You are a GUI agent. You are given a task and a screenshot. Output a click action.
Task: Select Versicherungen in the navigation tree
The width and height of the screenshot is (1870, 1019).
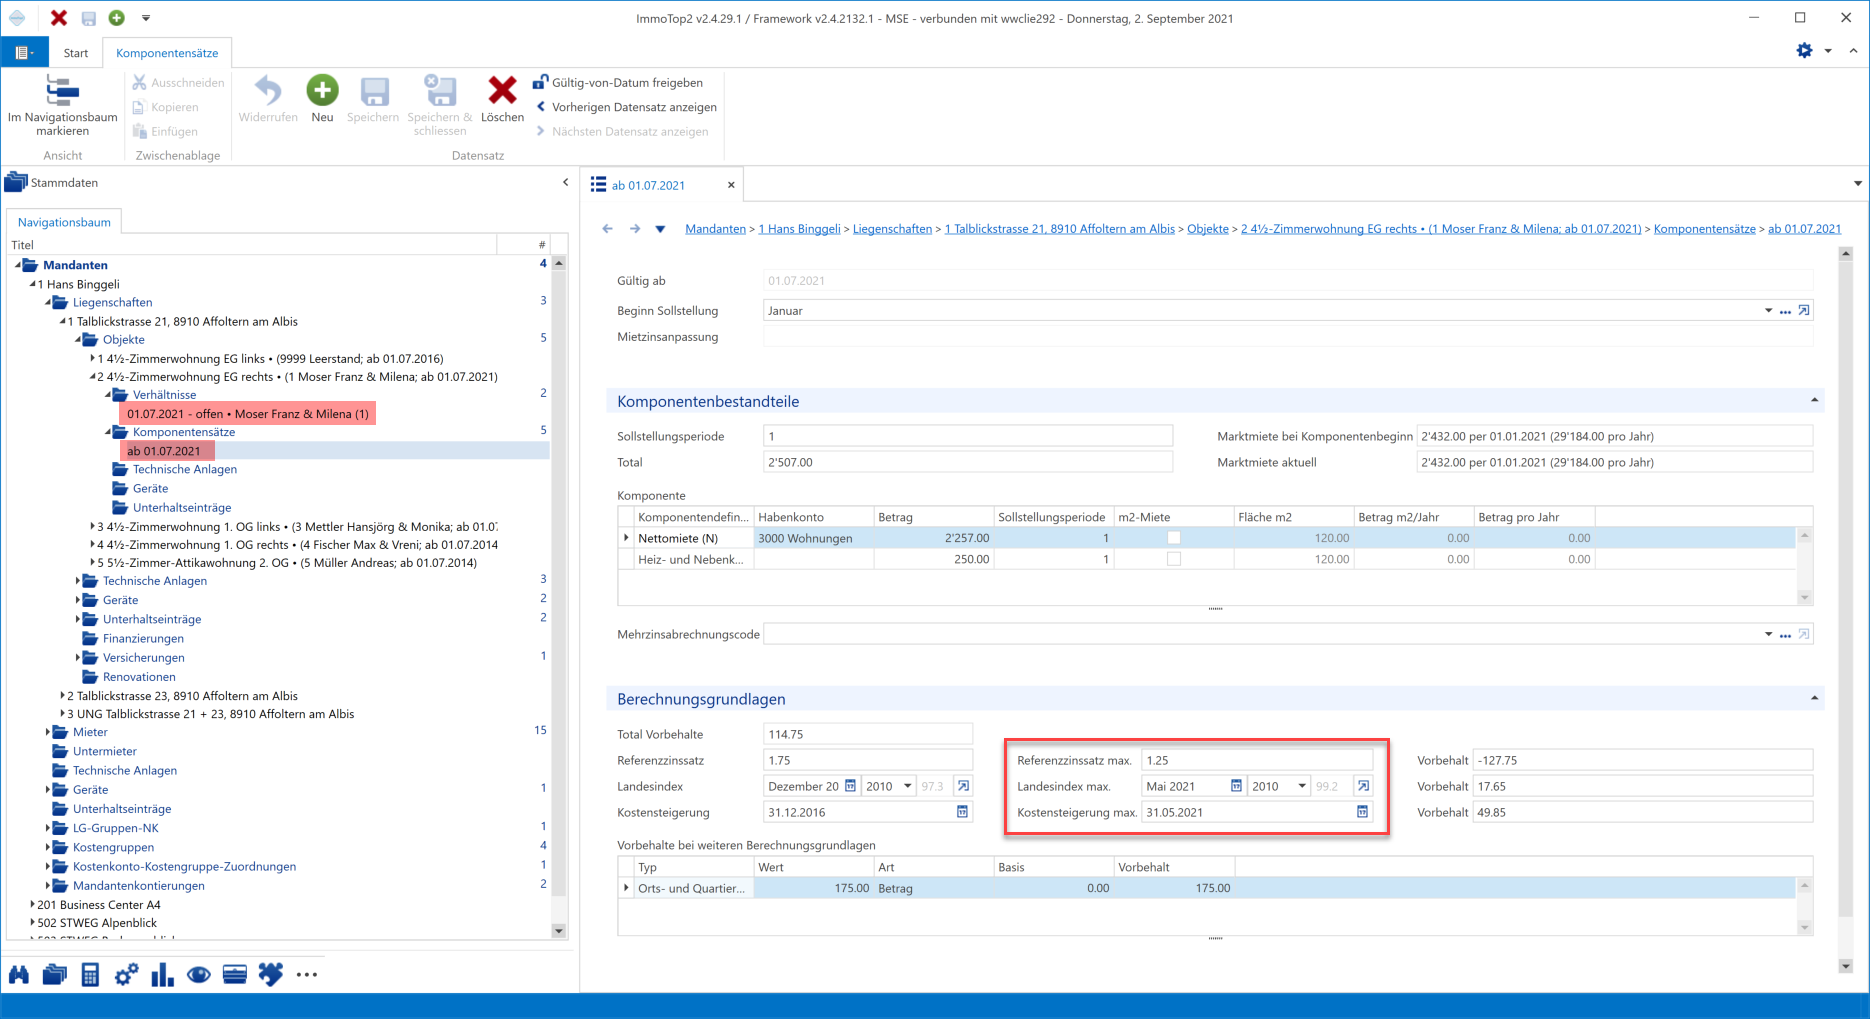143,658
